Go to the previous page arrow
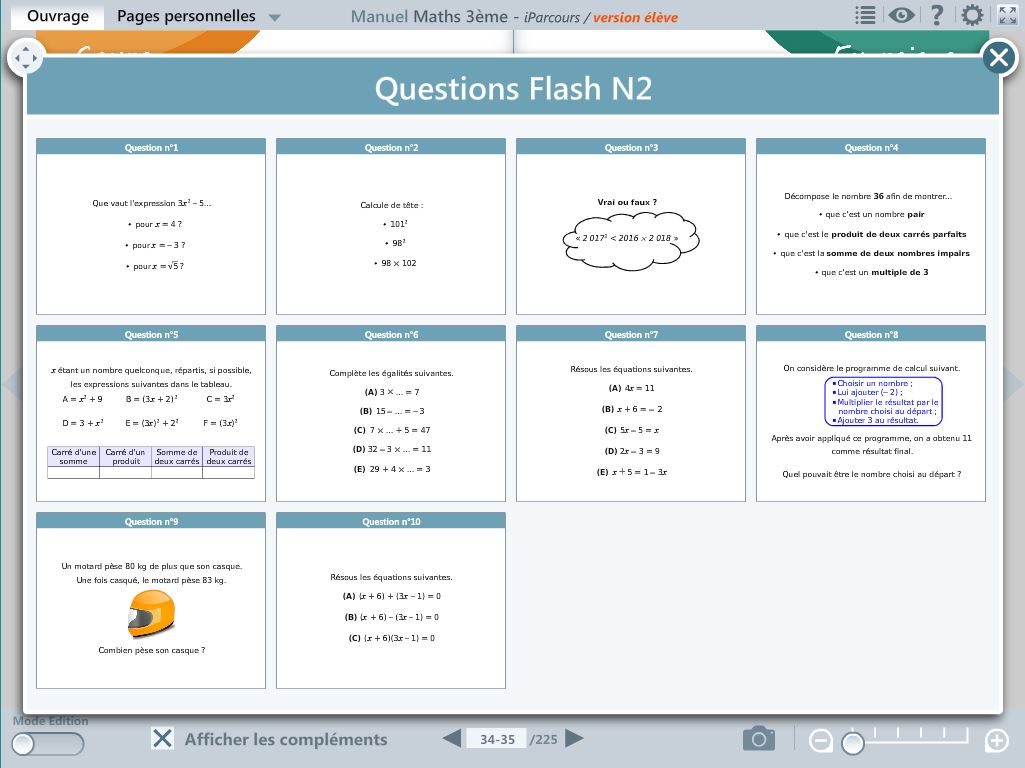The image size is (1025, 768). (x=452, y=739)
